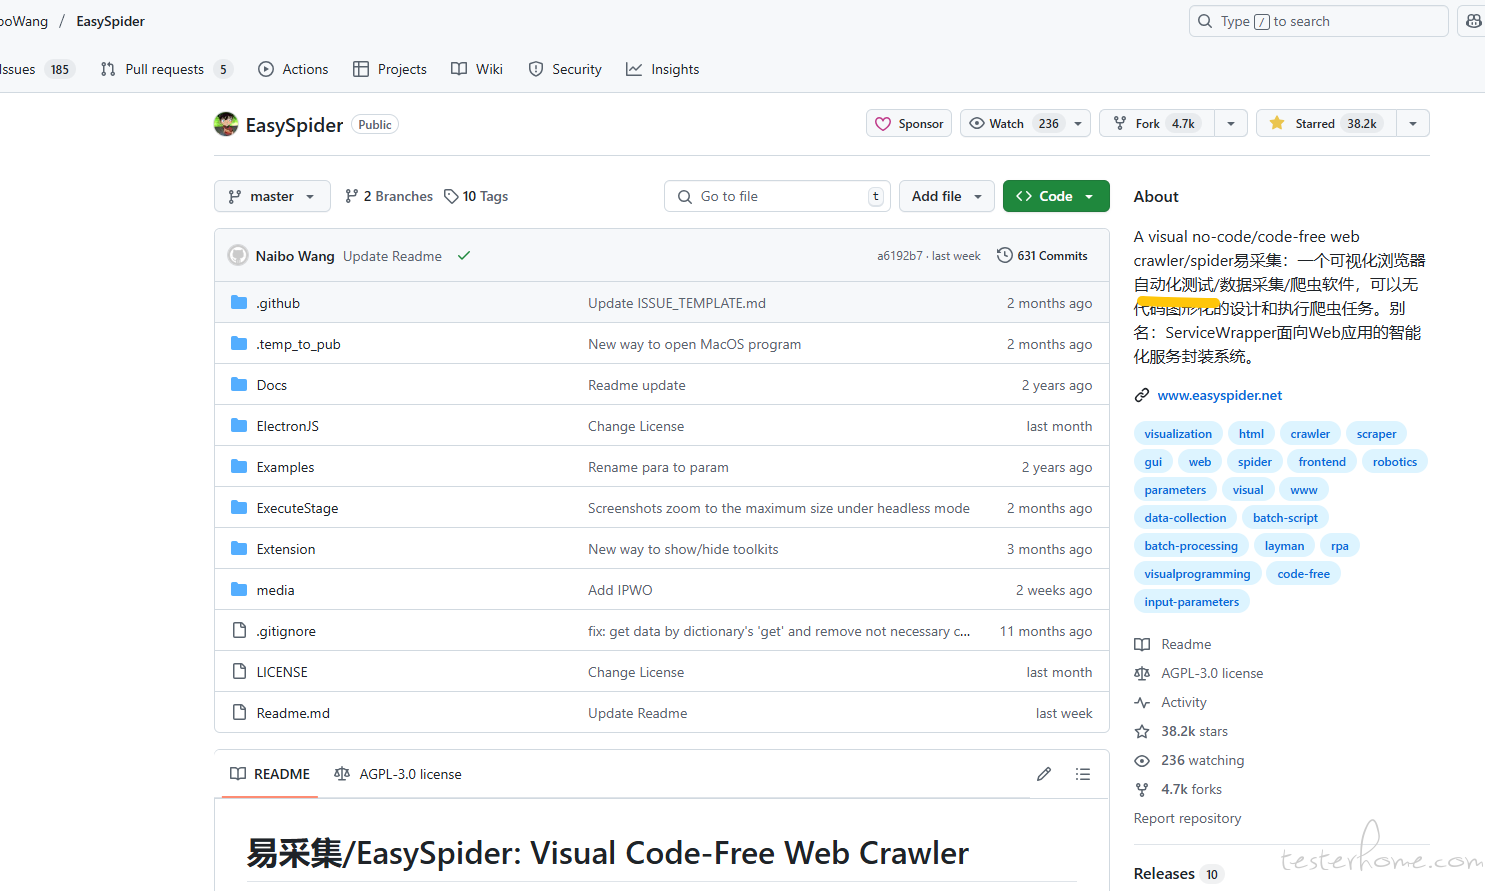Click the Copilot icon at top right
This screenshot has height=891, width=1485.
click(1474, 21)
